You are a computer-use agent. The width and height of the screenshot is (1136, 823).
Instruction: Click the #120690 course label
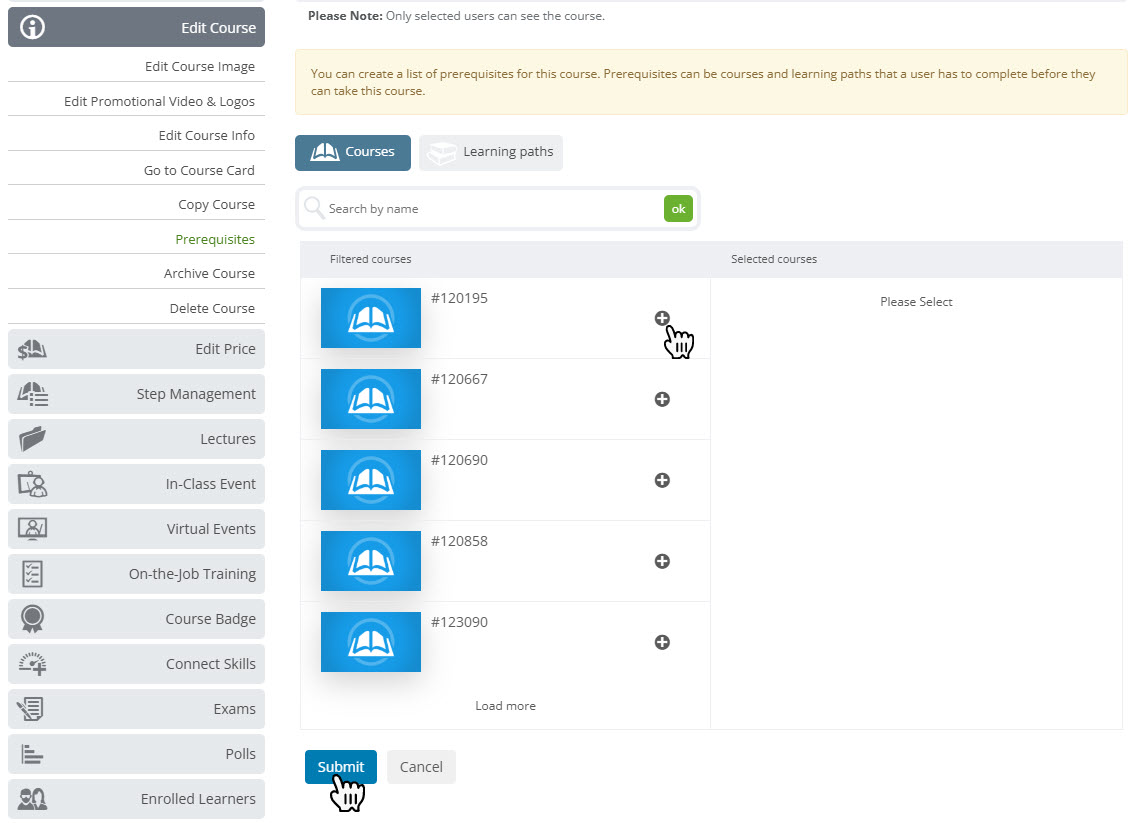(x=459, y=460)
